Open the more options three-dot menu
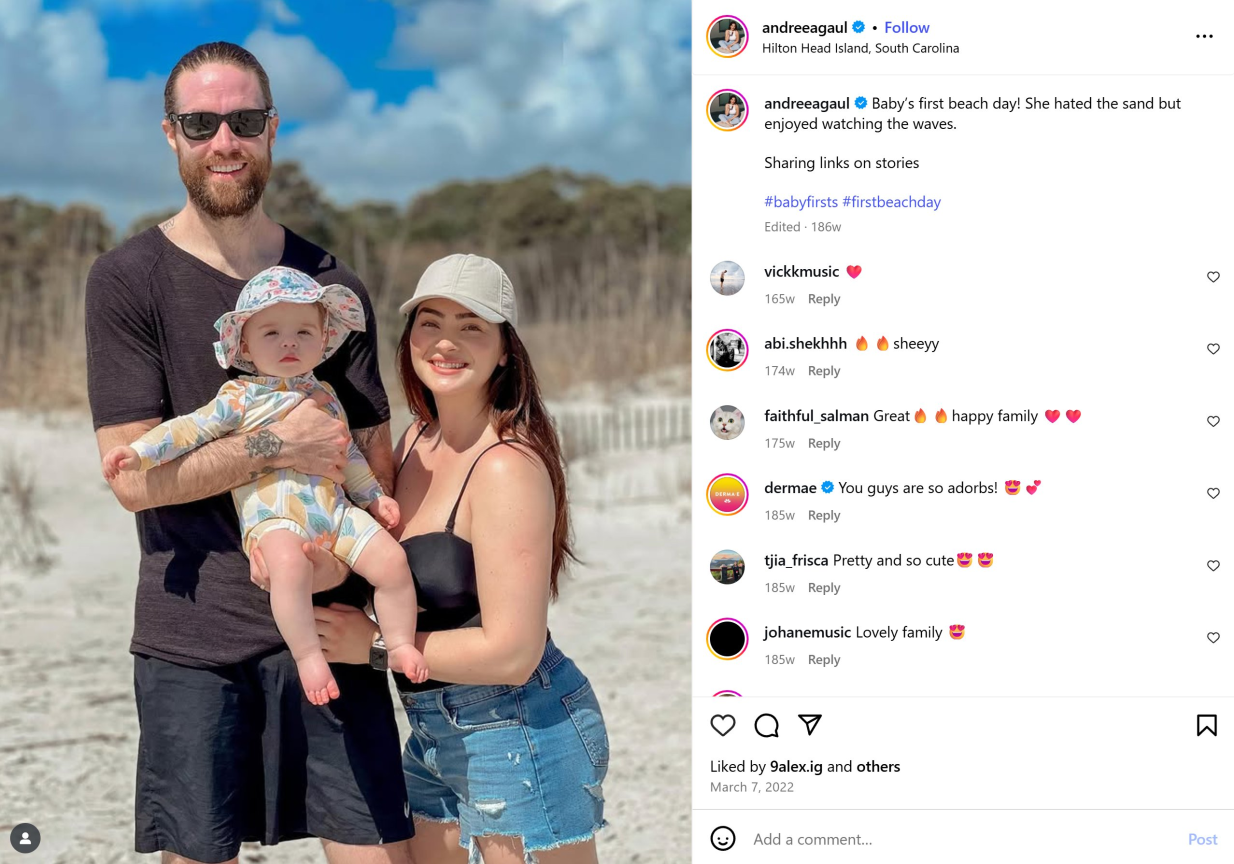Screen dimensions: 1234x864 (1204, 36)
